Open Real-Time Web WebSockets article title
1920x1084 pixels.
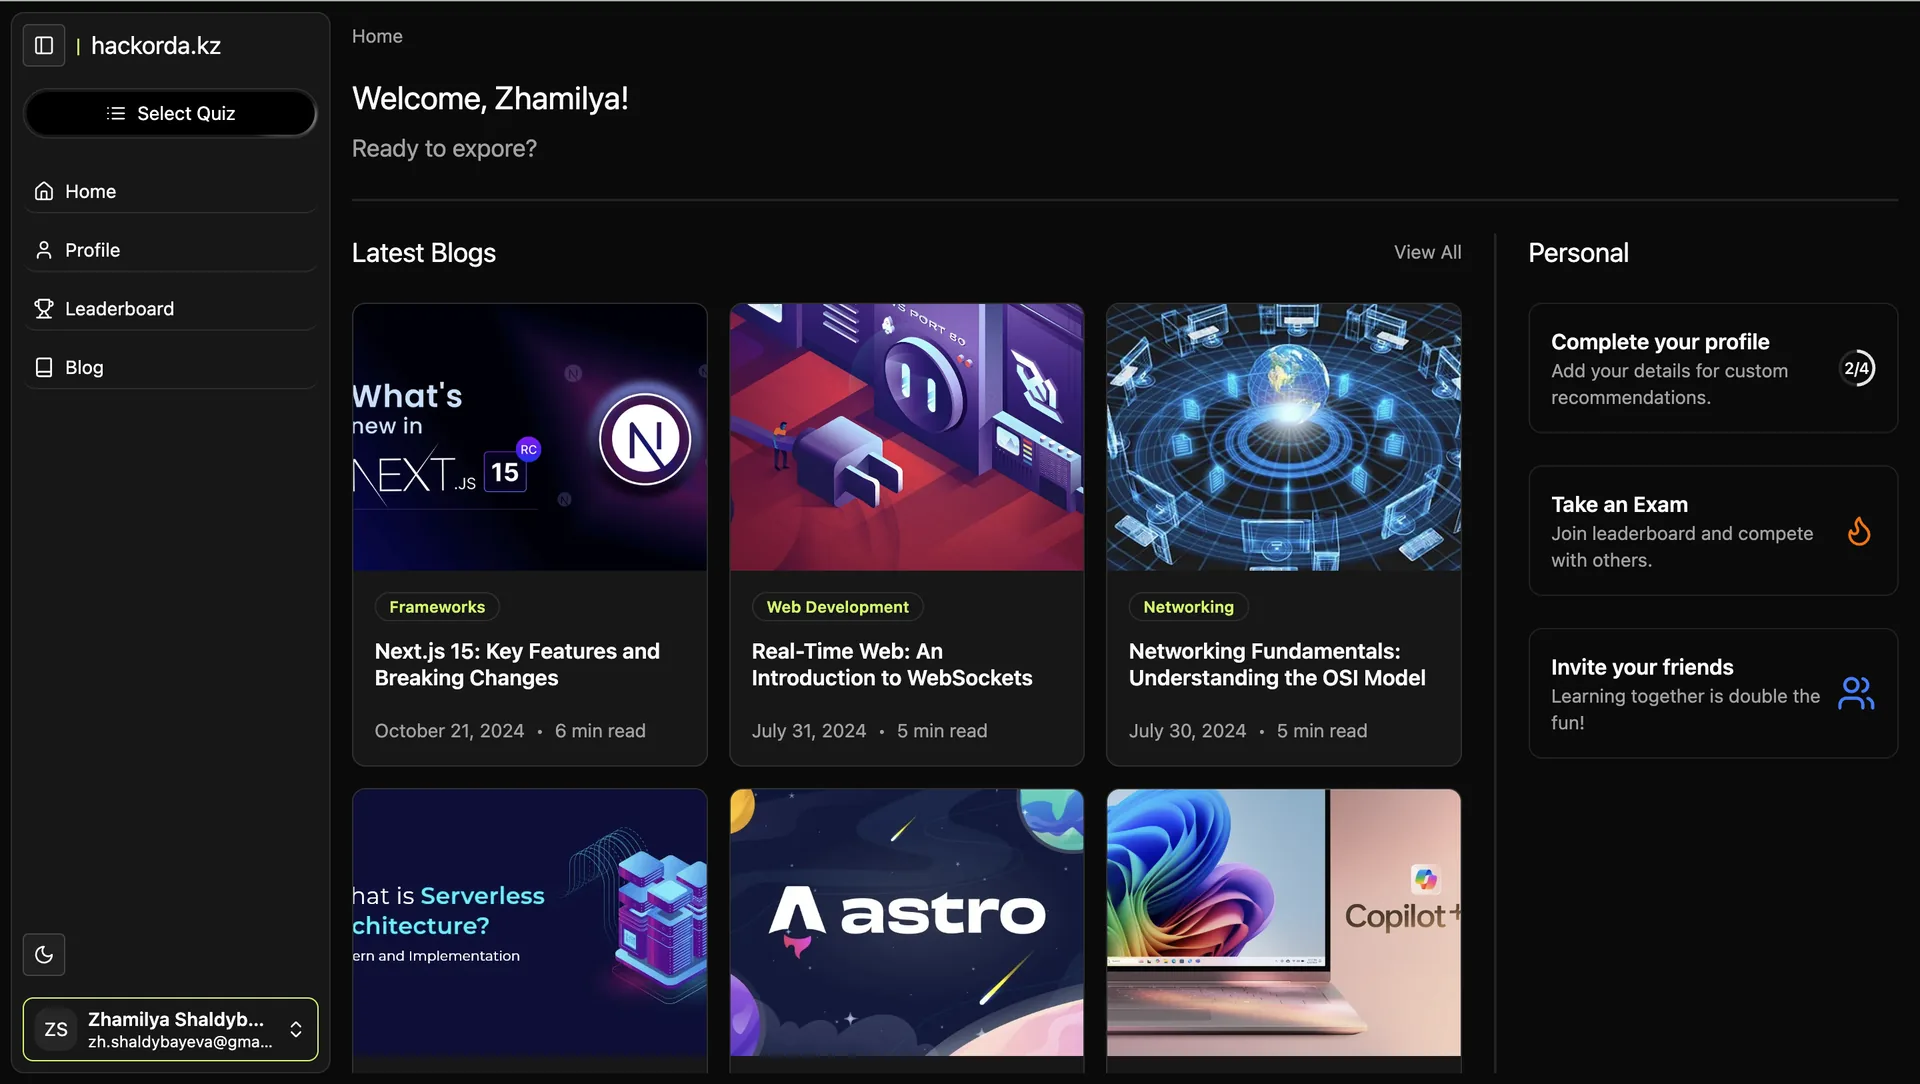point(892,665)
